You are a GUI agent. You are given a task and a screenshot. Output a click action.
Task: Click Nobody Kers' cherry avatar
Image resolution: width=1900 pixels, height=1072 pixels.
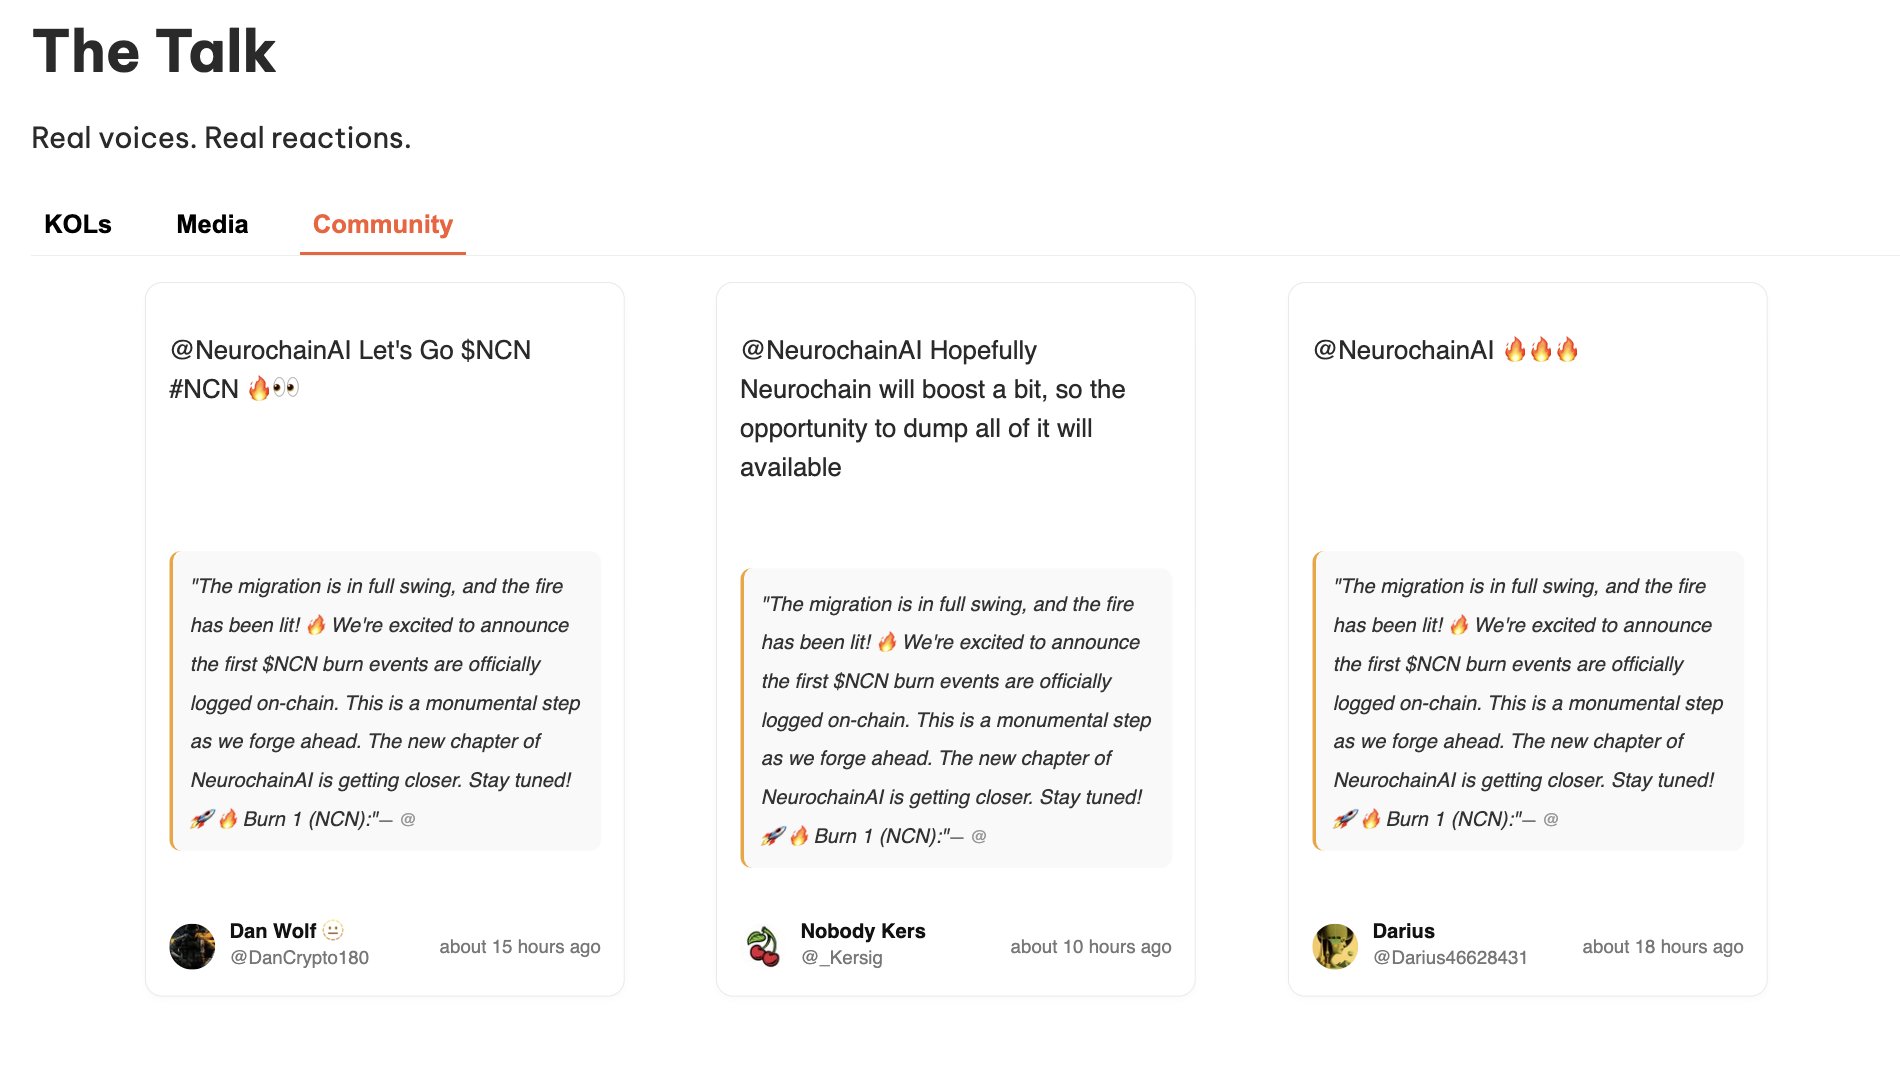tap(764, 946)
